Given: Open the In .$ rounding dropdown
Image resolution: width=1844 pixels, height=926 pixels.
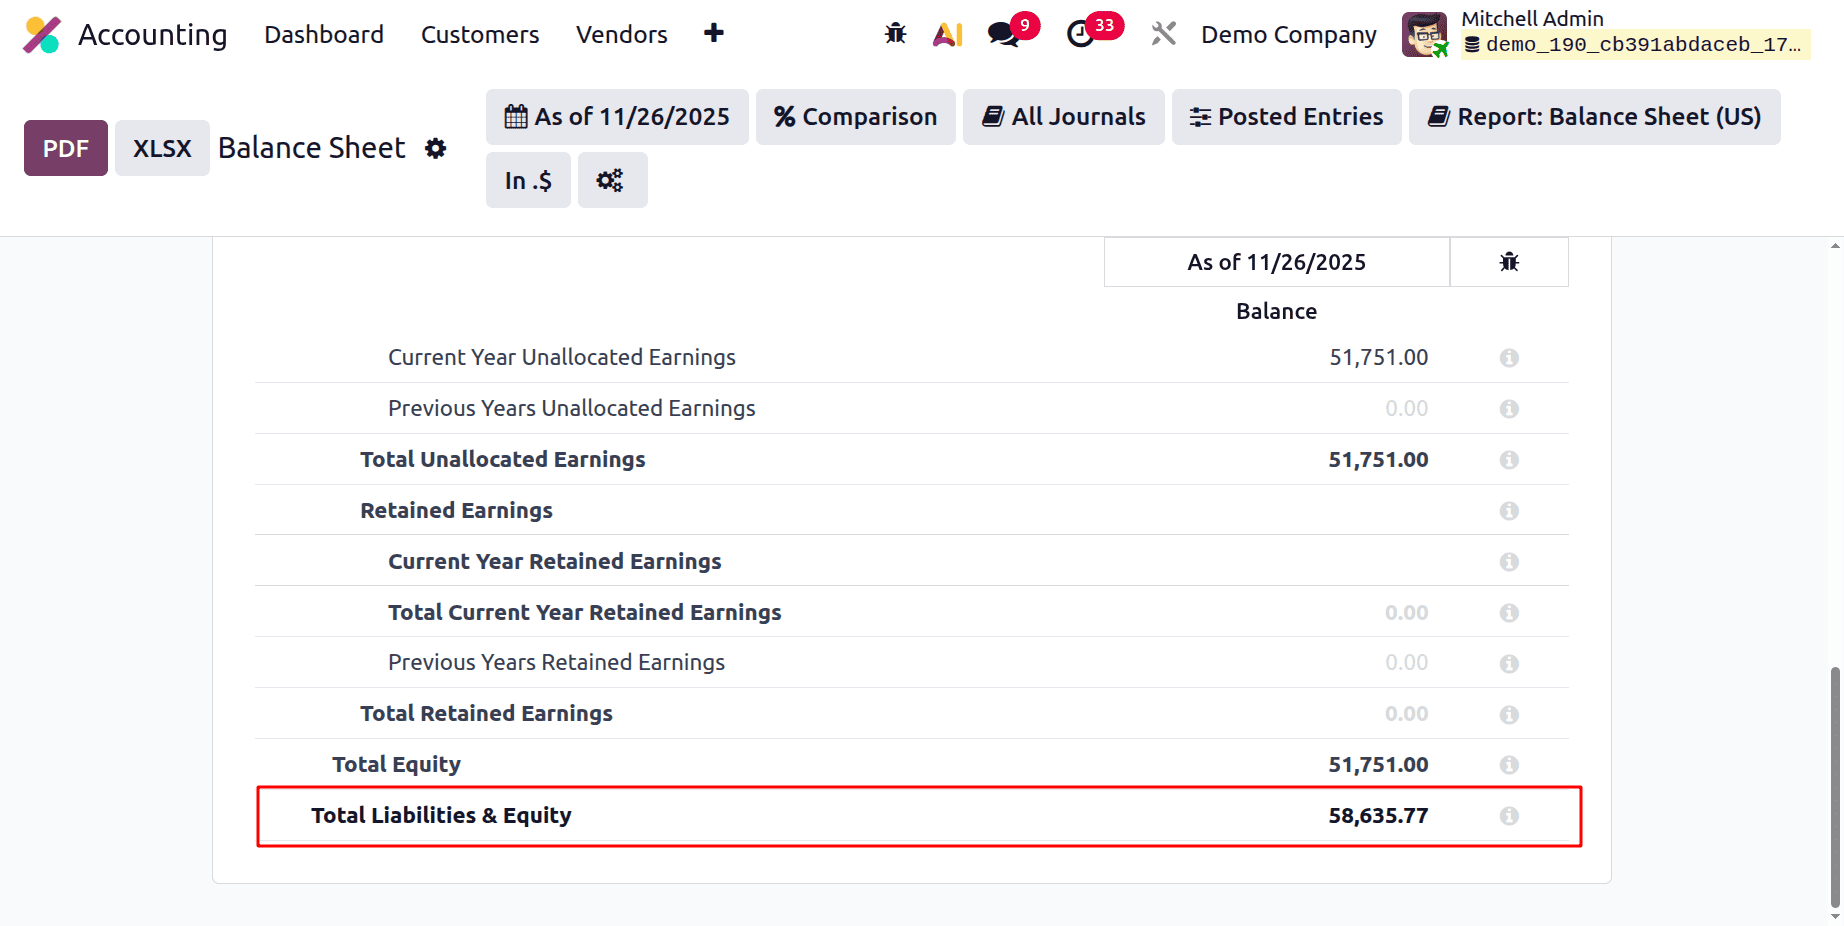Looking at the screenshot, I should point(528,180).
